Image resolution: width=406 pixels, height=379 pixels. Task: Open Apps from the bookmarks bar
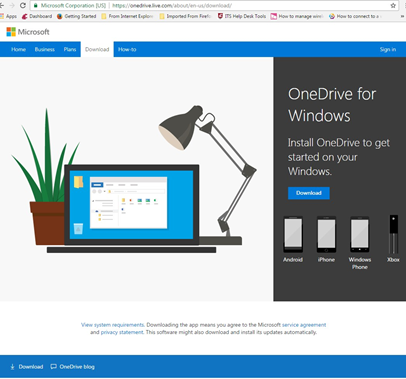click(9, 16)
